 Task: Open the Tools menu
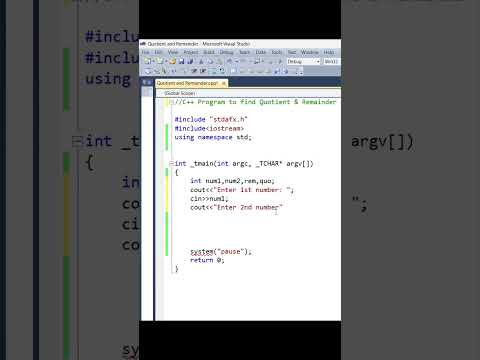click(x=276, y=52)
